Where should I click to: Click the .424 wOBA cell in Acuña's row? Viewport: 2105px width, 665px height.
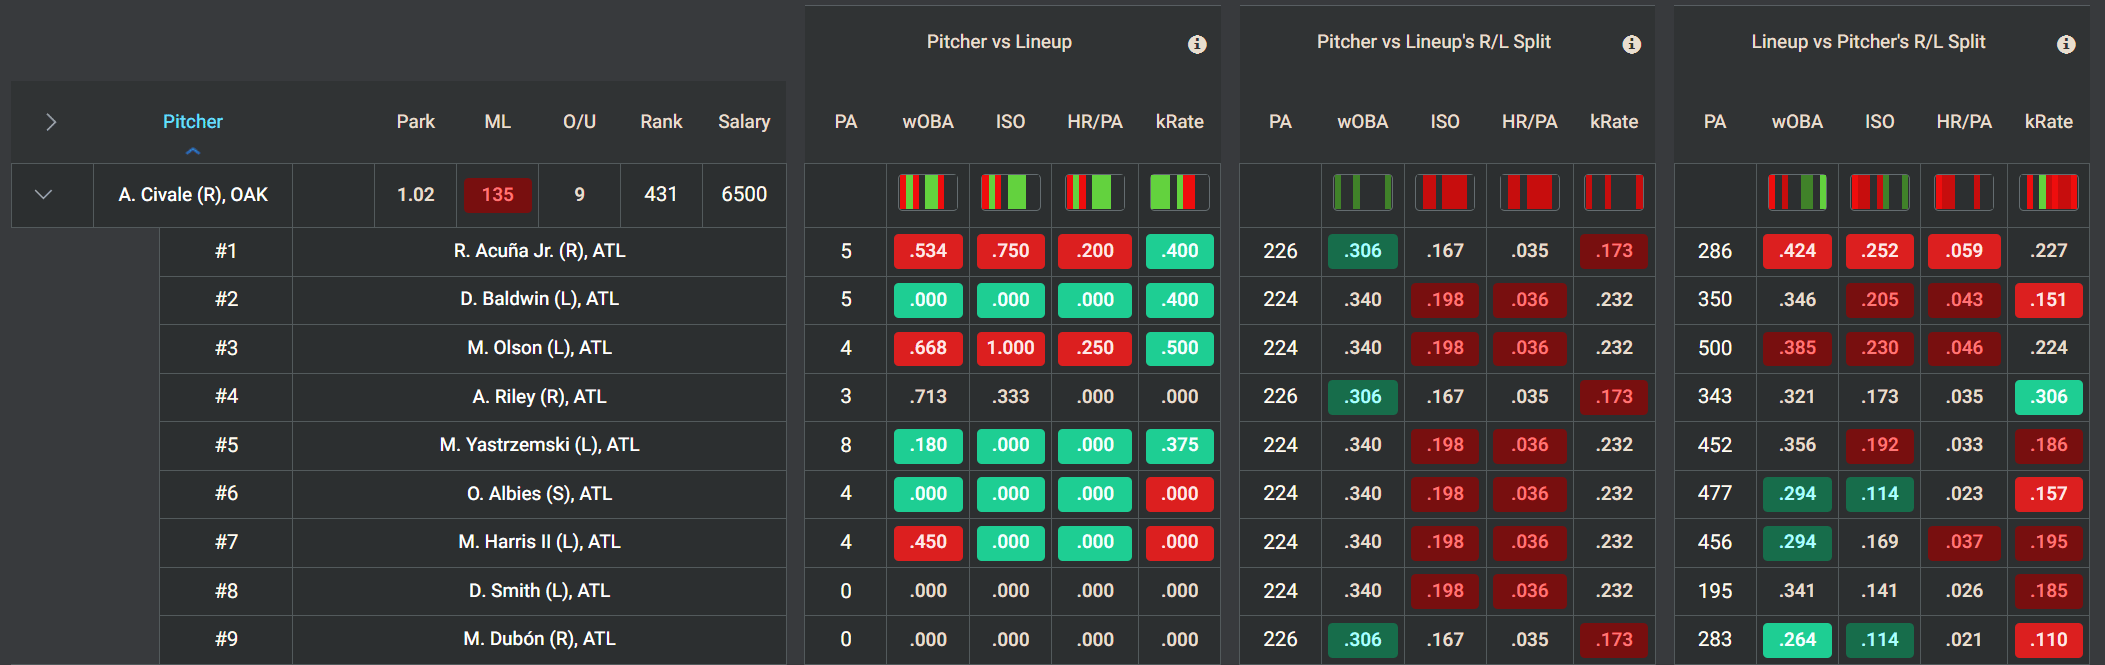pyautogui.click(x=1797, y=251)
